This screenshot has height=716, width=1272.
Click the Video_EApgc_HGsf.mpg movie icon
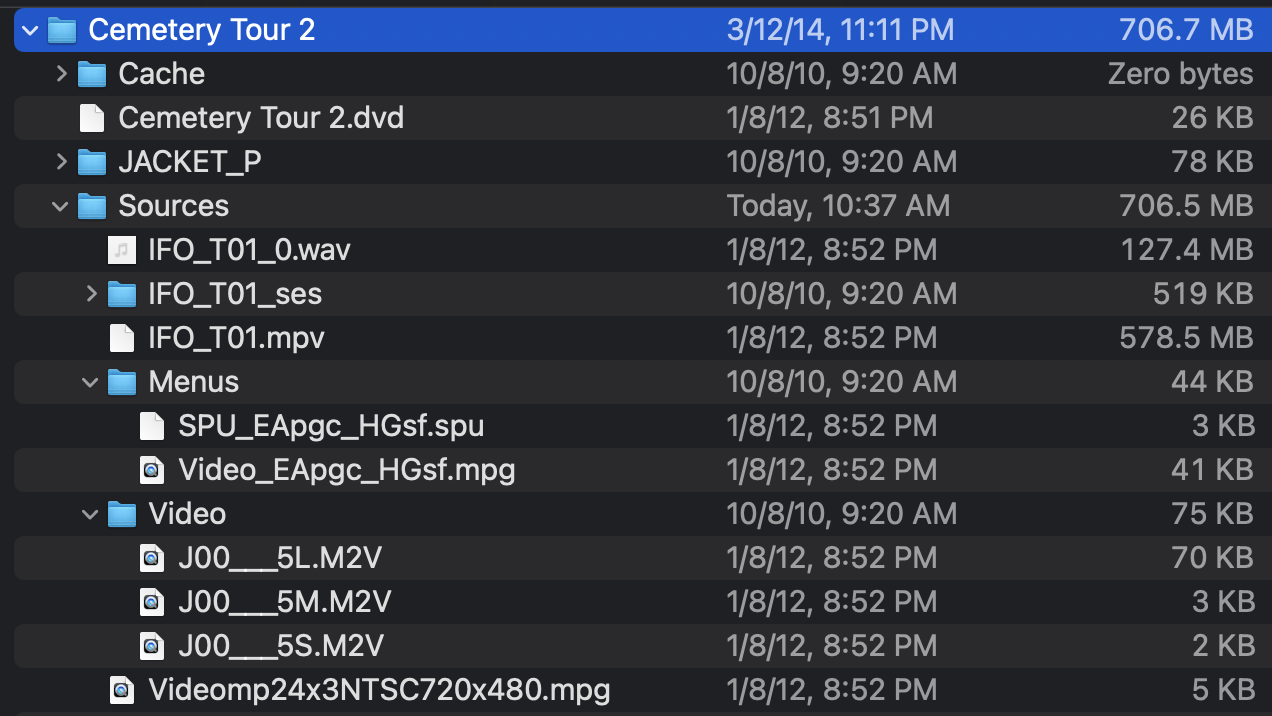click(152, 470)
